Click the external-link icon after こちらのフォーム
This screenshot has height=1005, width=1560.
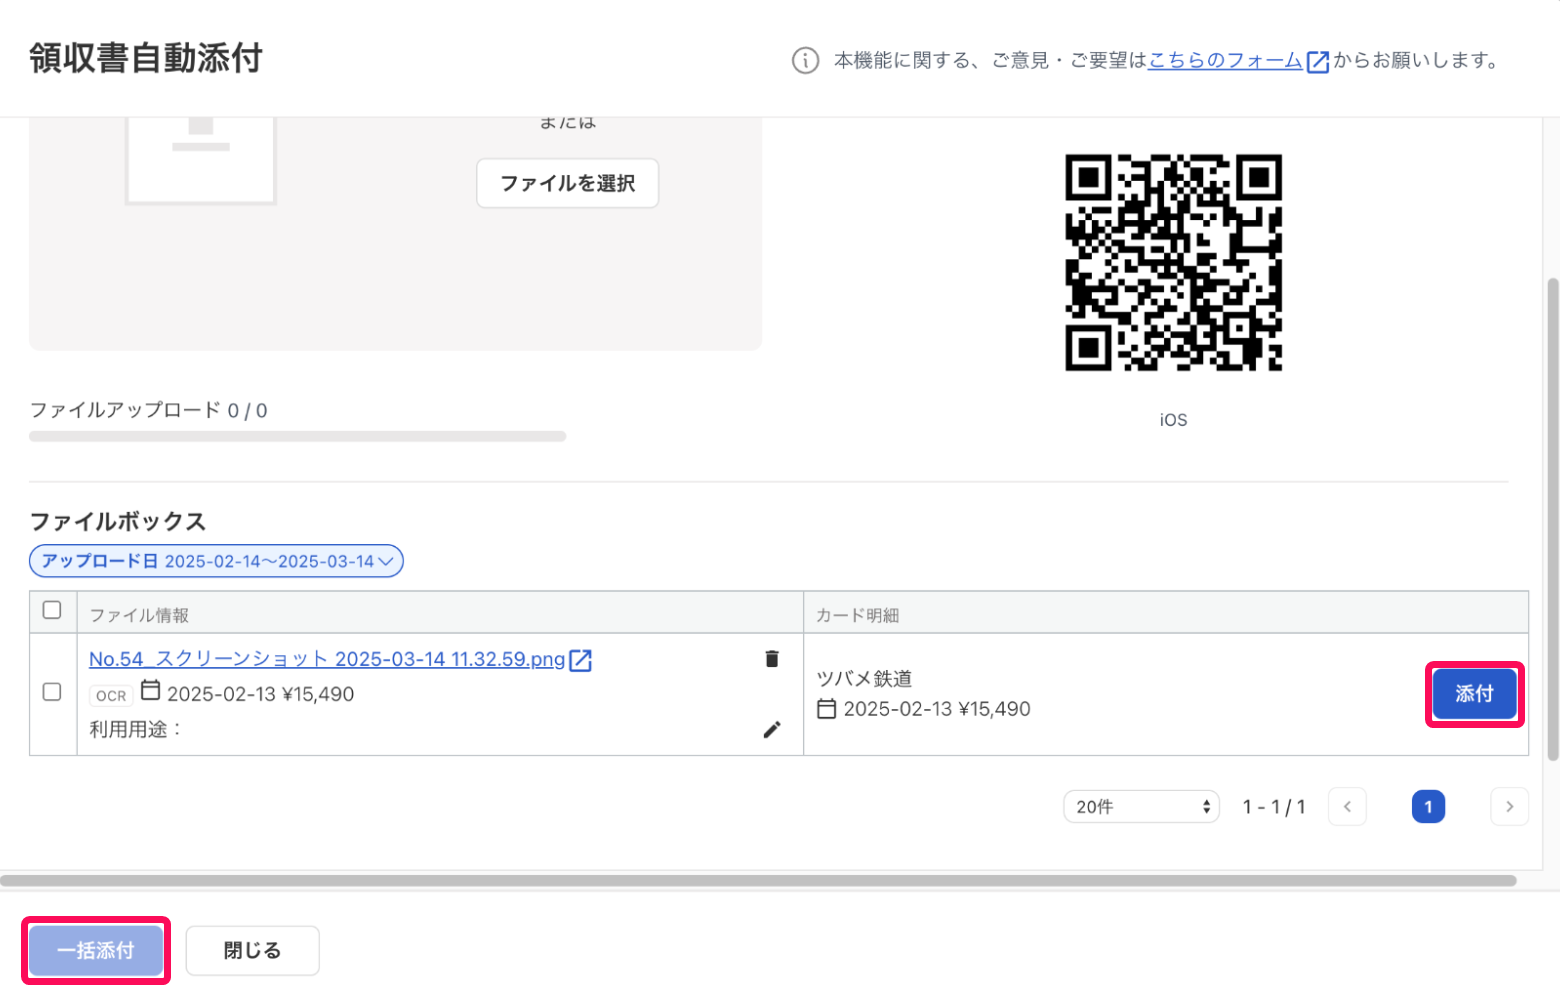pyautogui.click(x=1318, y=62)
